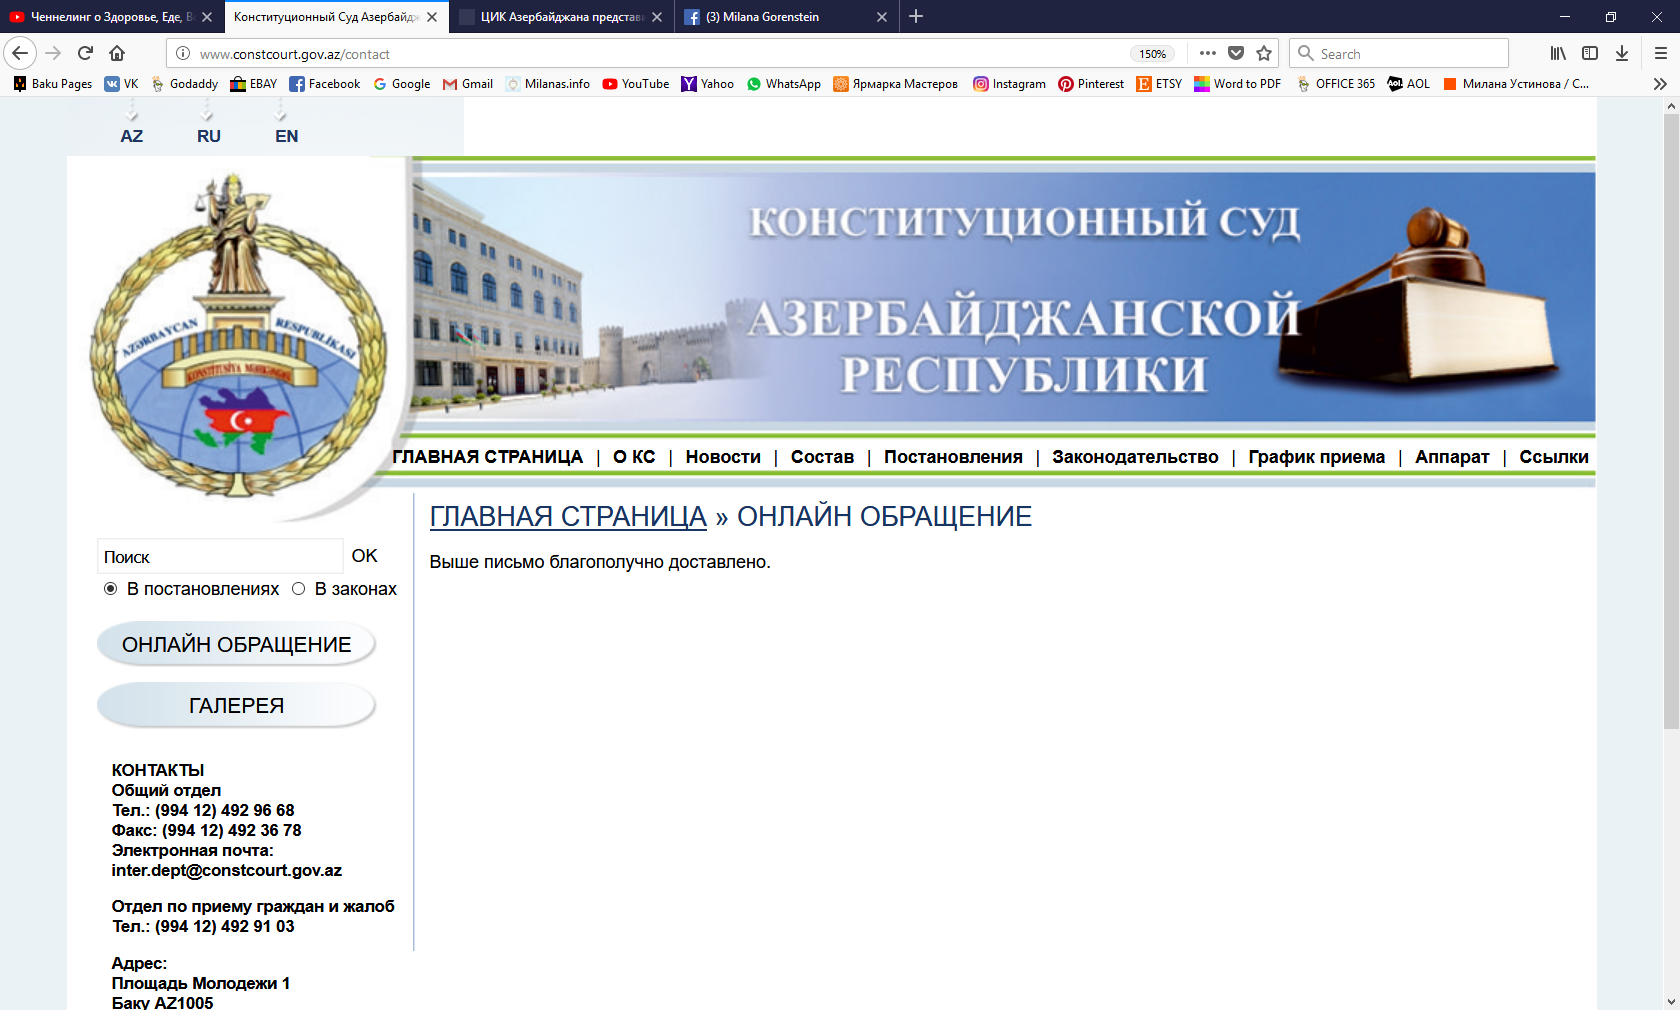The image size is (1680, 1010).
Task: Open the Downloads arrow icon
Action: [x=1622, y=53]
